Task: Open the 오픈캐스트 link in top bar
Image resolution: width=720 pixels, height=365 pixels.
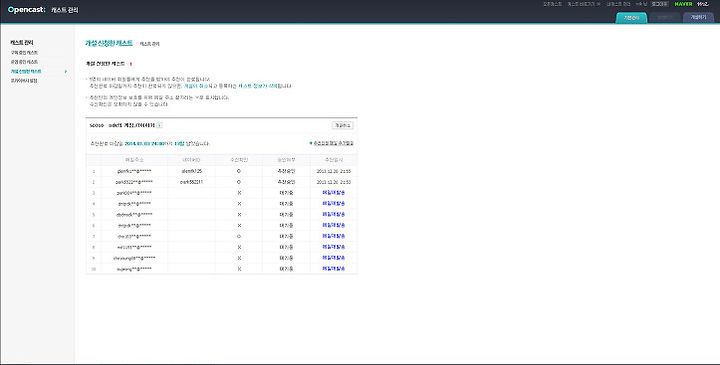Action: pos(552,4)
